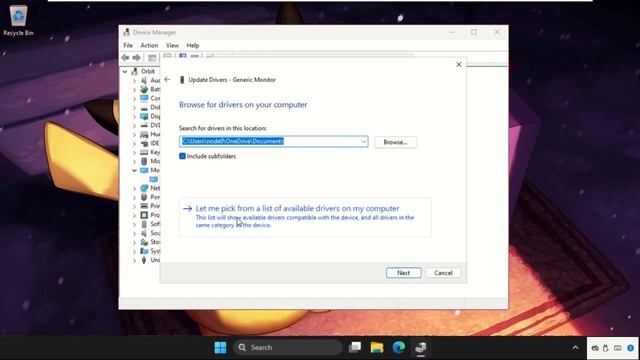Click the Windows Start button
Image resolution: width=640 pixels, height=360 pixels.
[220, 347]
